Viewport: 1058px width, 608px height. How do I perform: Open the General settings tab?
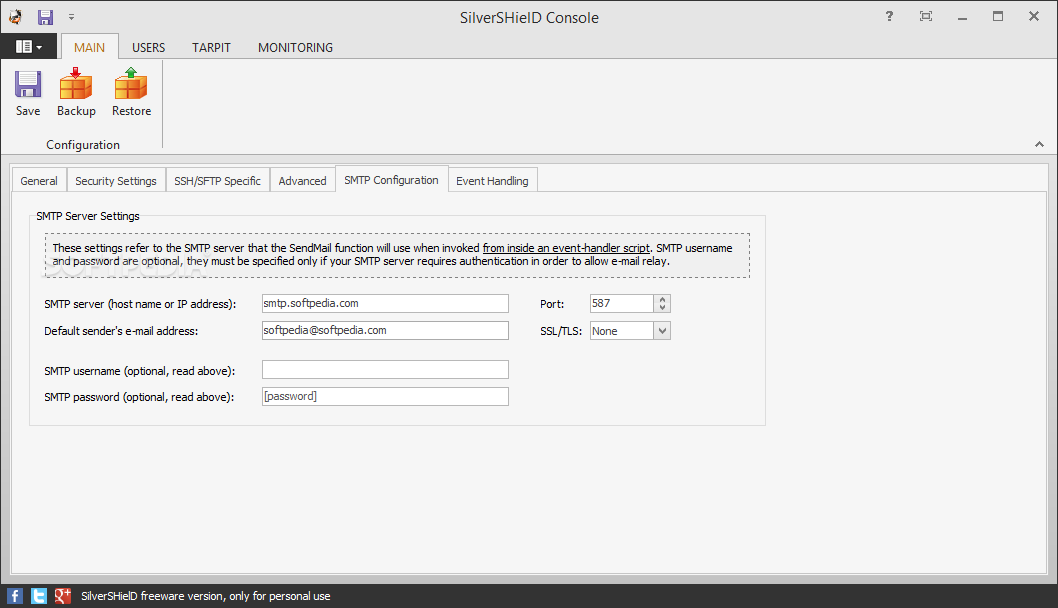pos(39,180)
